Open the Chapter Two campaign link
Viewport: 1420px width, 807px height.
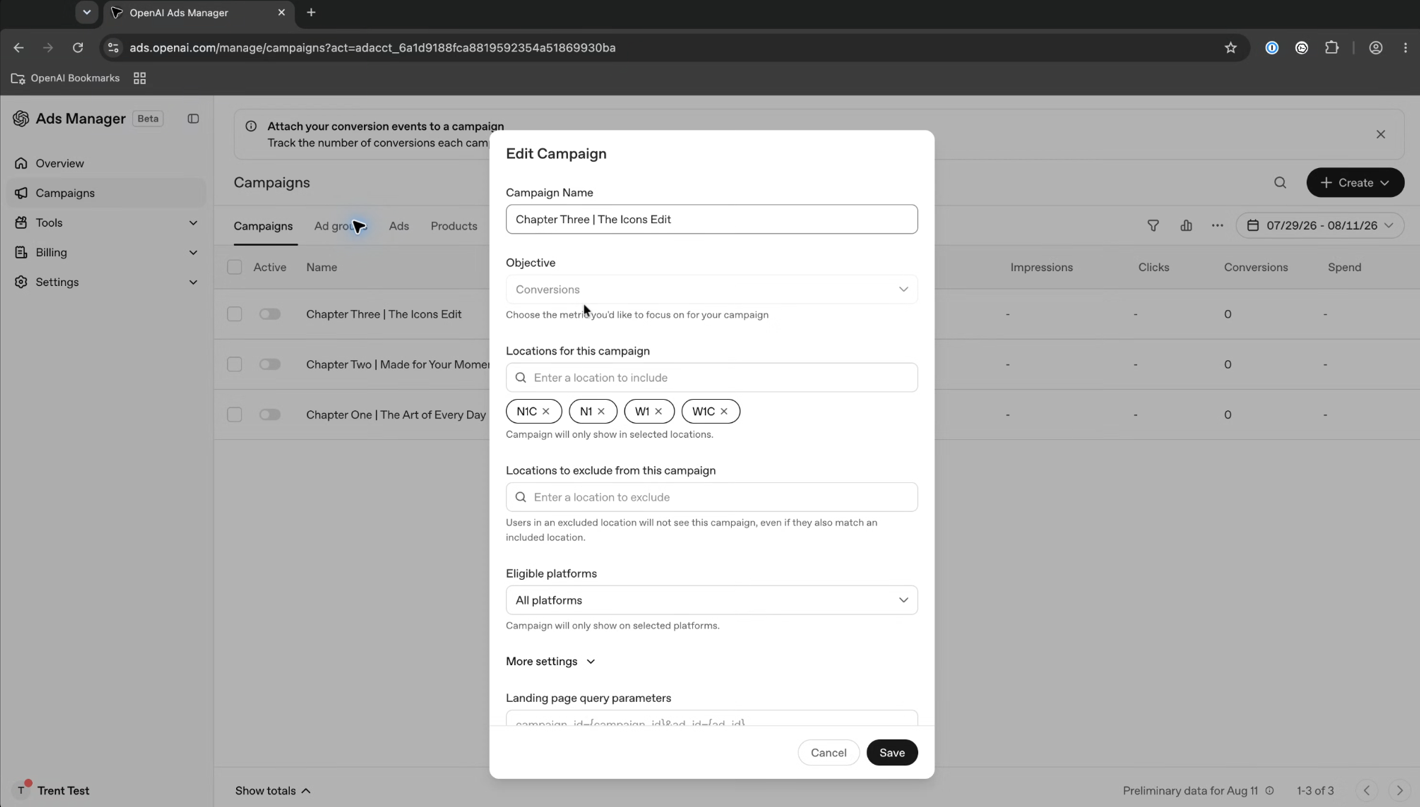point(398,364)
